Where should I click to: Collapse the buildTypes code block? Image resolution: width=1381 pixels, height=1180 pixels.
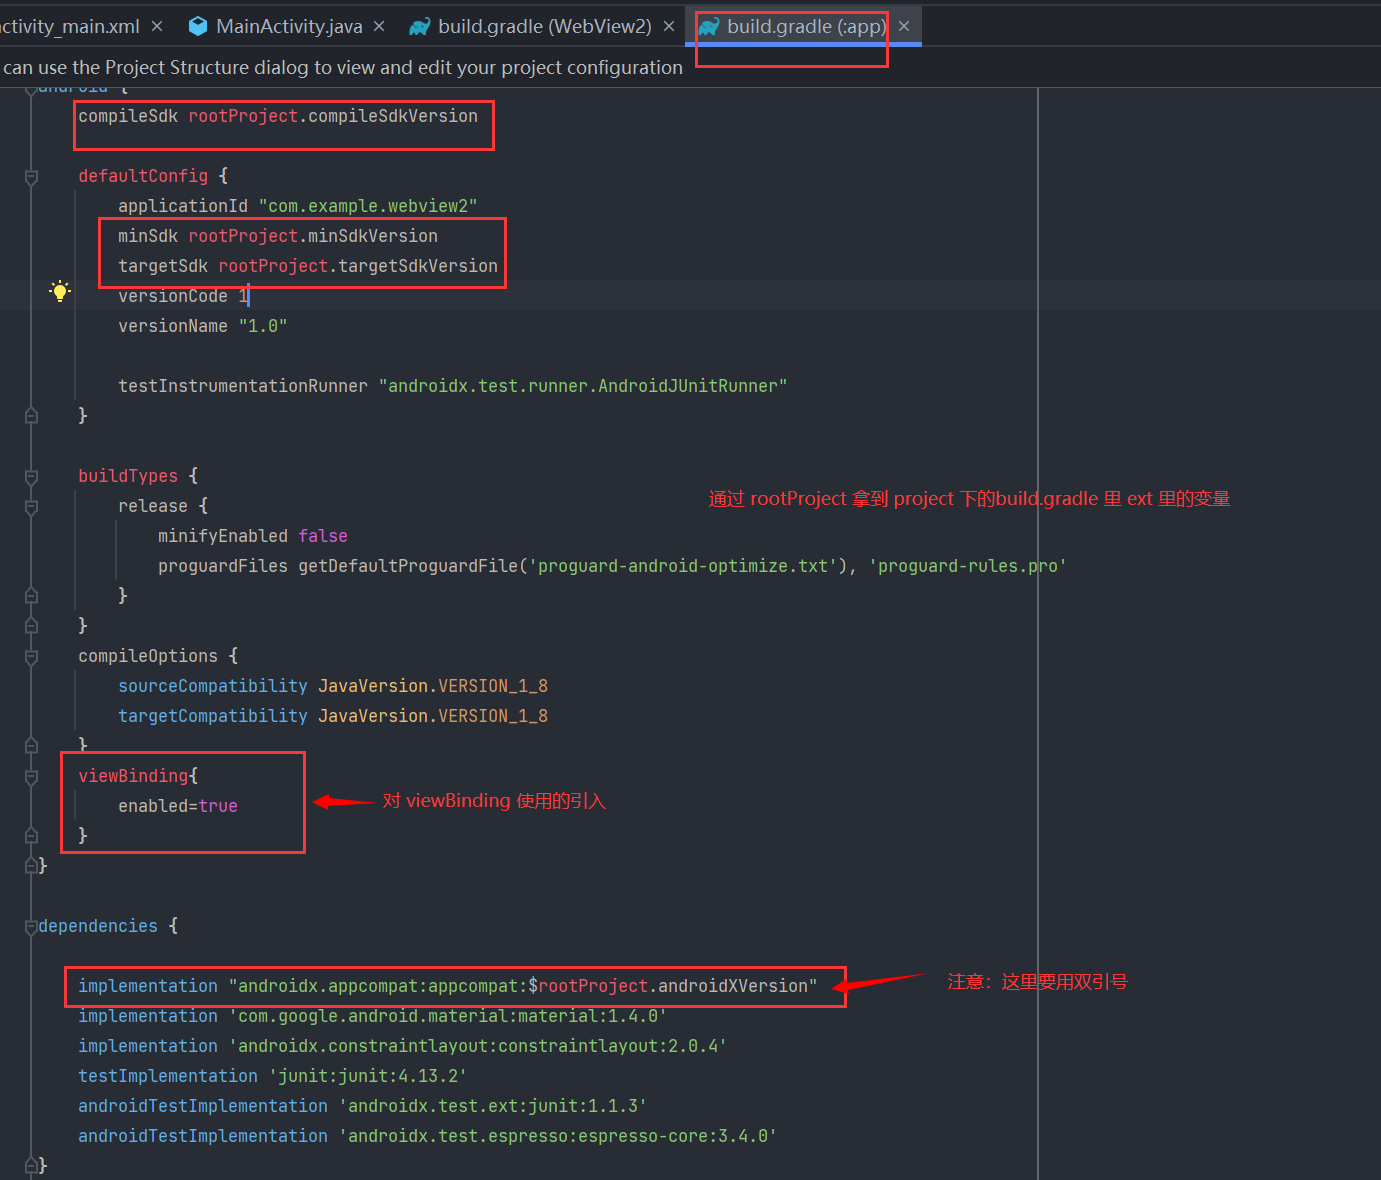pos(30,476)
